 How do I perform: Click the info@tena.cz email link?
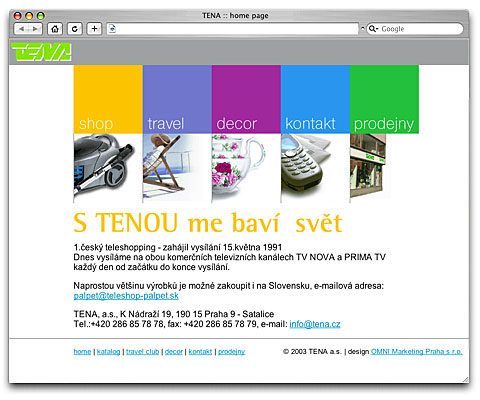point(315,324)
